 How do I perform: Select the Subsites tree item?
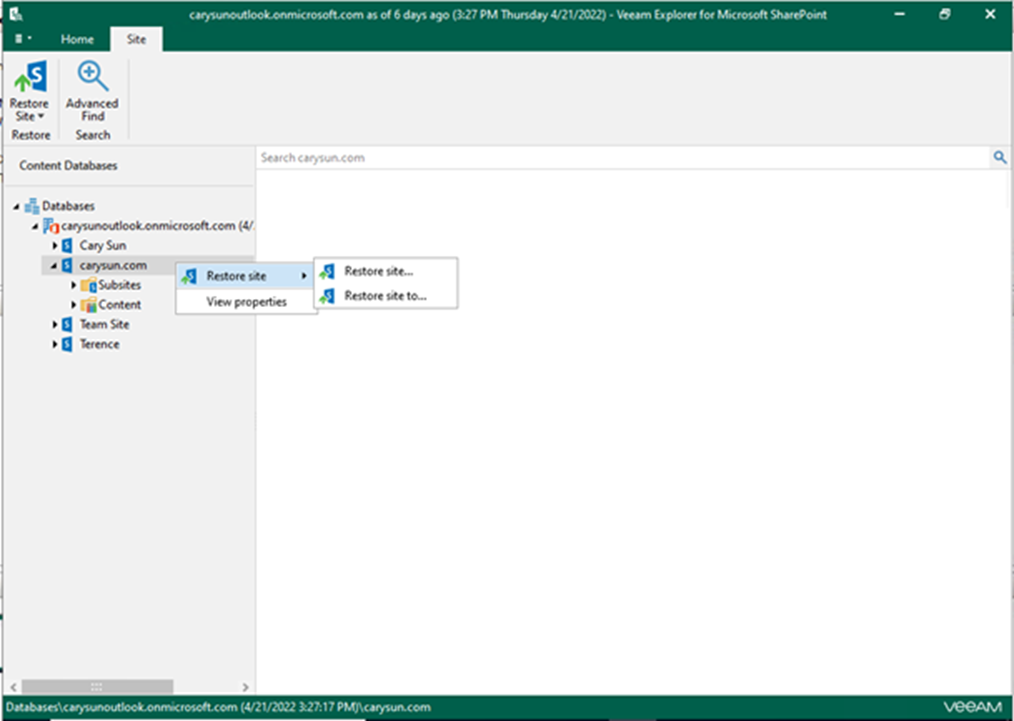[120, 285]
